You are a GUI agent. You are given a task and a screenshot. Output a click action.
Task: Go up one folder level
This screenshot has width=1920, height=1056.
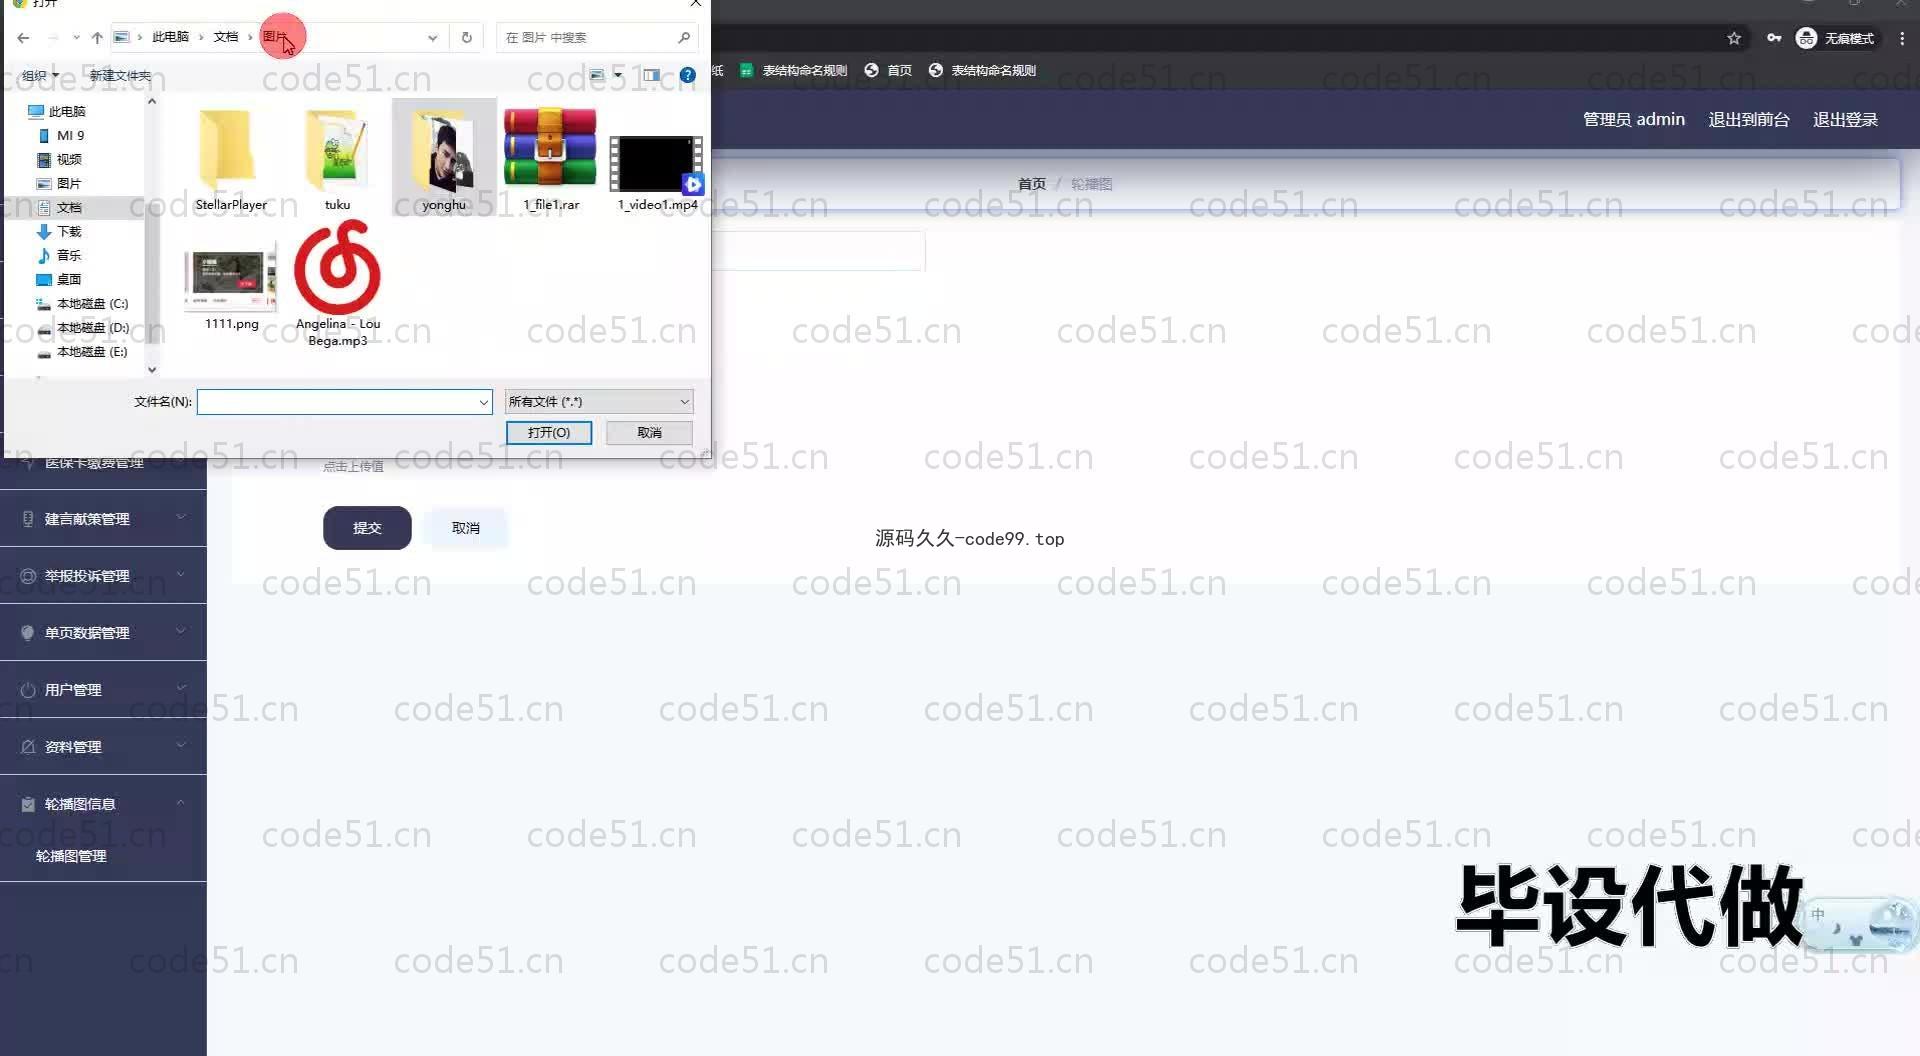[x=97, y=38]
